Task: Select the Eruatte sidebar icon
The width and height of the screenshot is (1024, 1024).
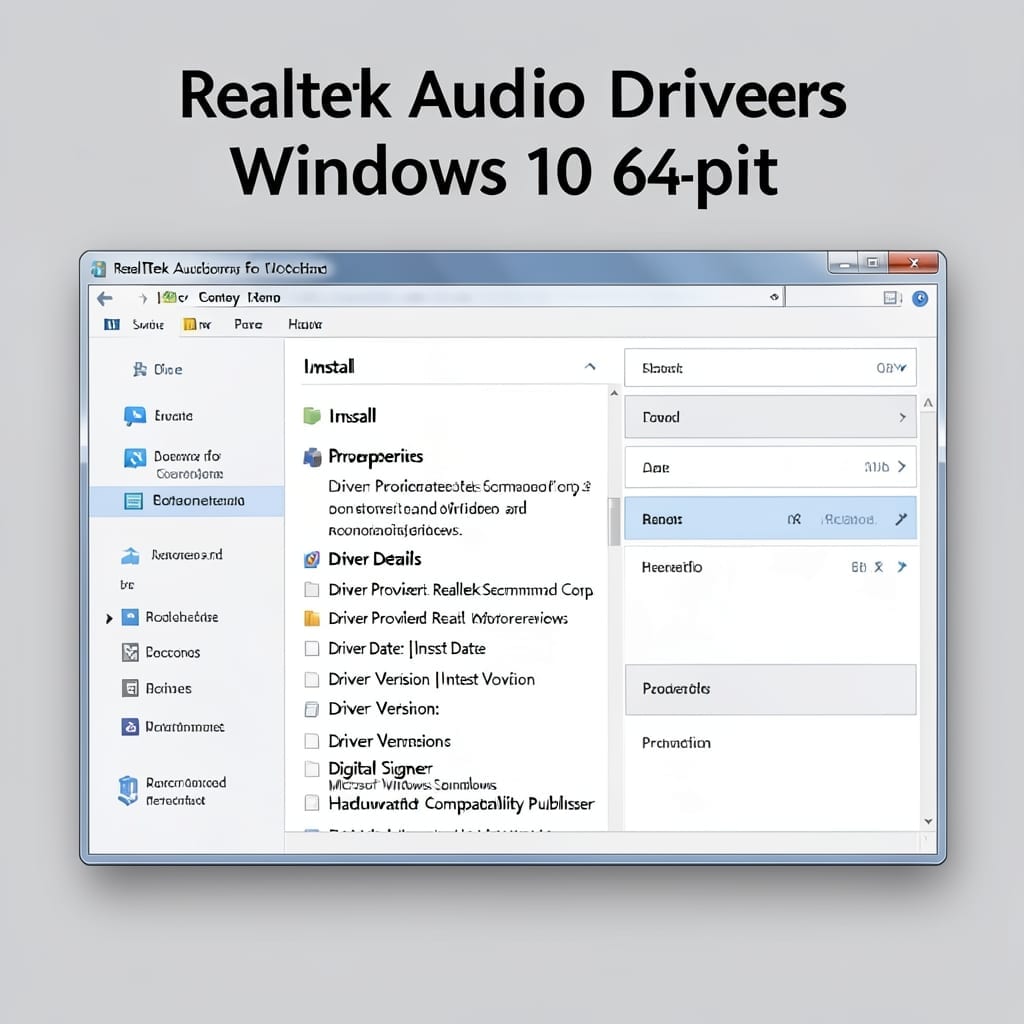Action: 135,416
